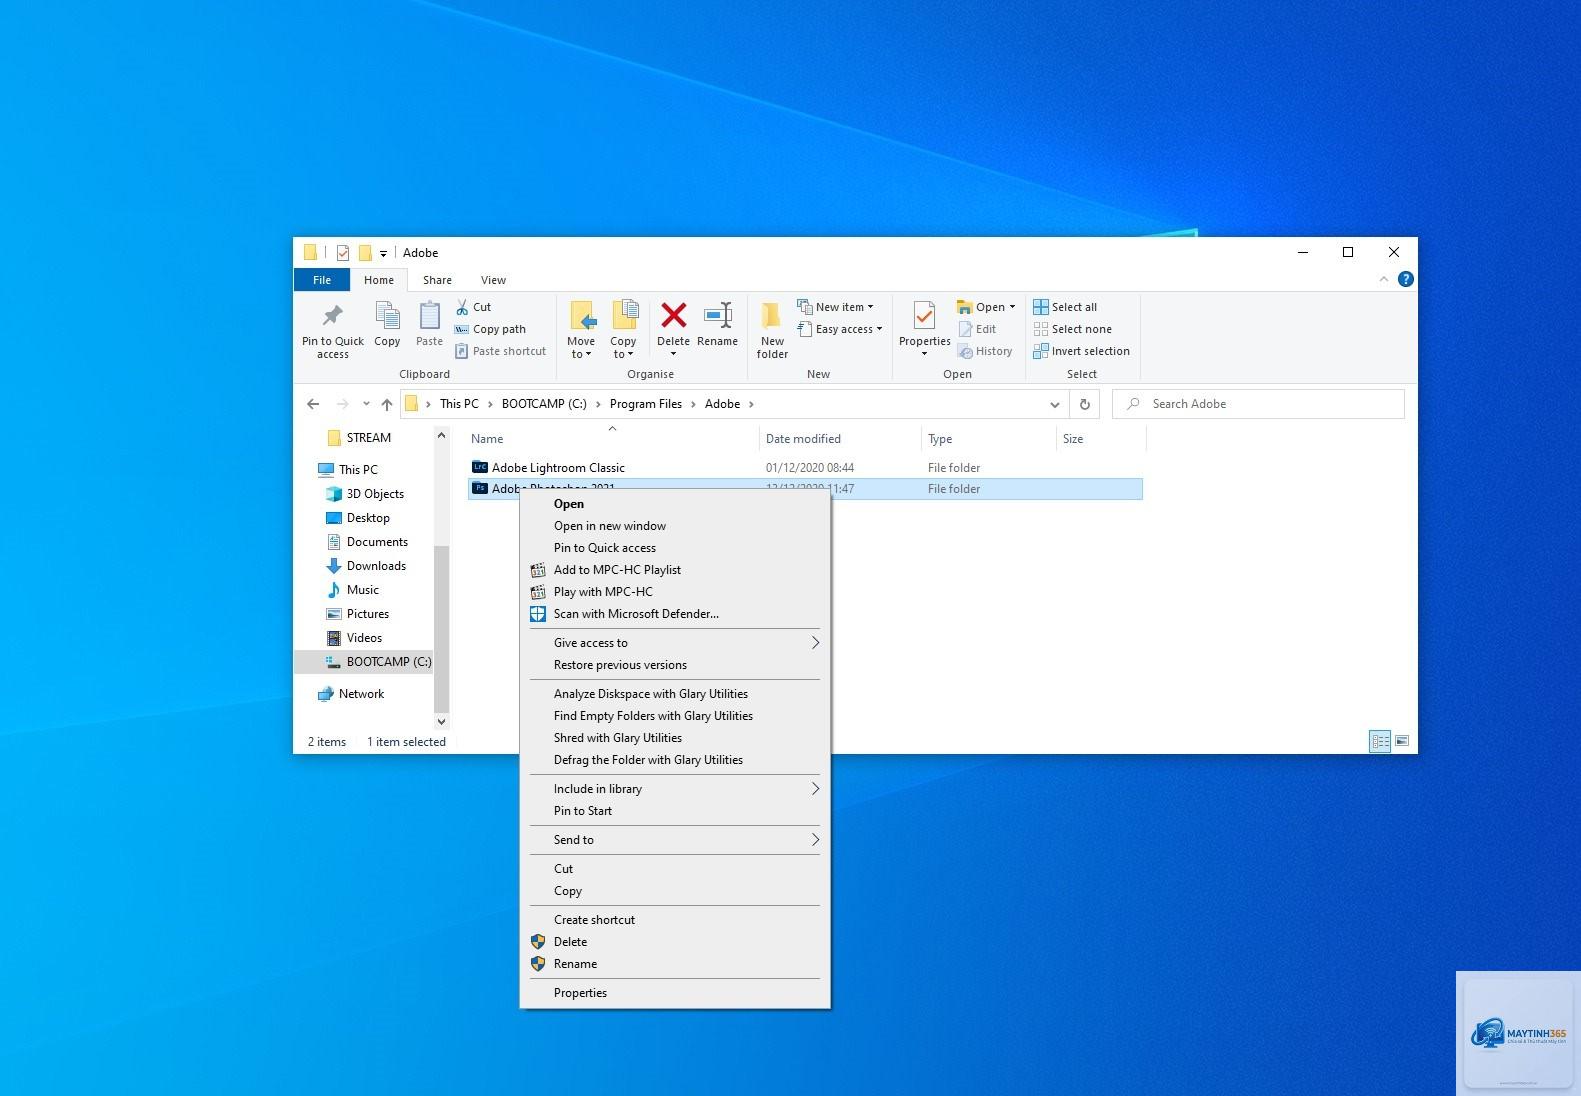Click the Edit button in Open group
Screen dimensions: 1581x1096
click(x=977, y=329)
